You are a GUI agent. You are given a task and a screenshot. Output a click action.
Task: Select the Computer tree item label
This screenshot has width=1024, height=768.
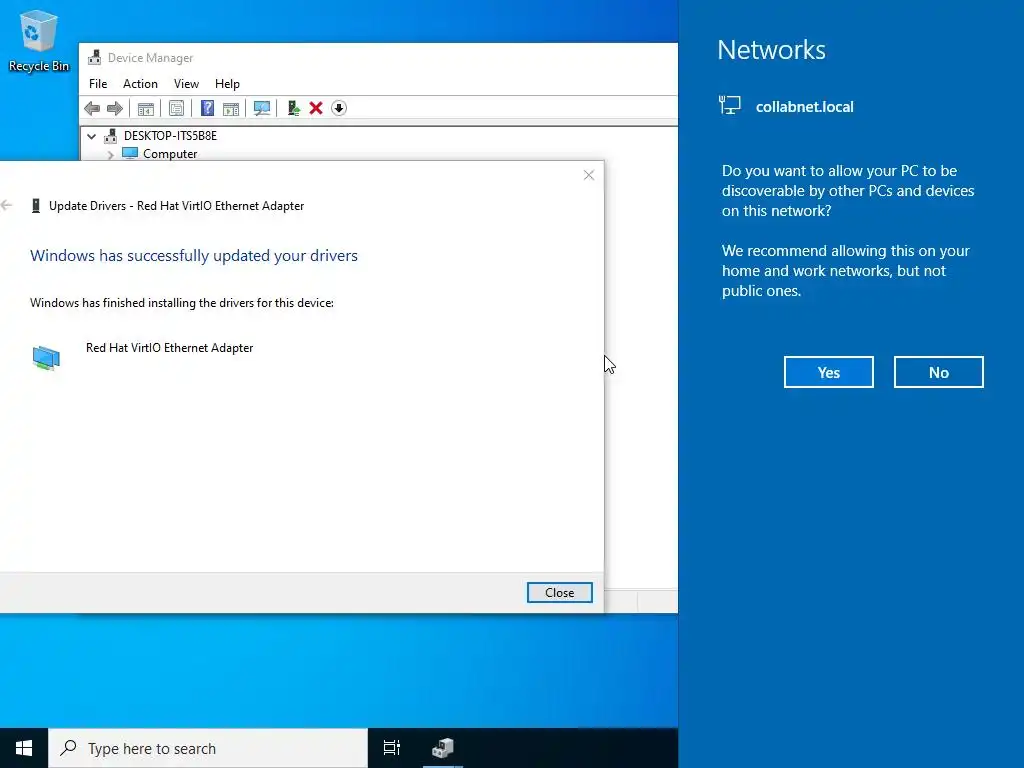click(170, 154)
